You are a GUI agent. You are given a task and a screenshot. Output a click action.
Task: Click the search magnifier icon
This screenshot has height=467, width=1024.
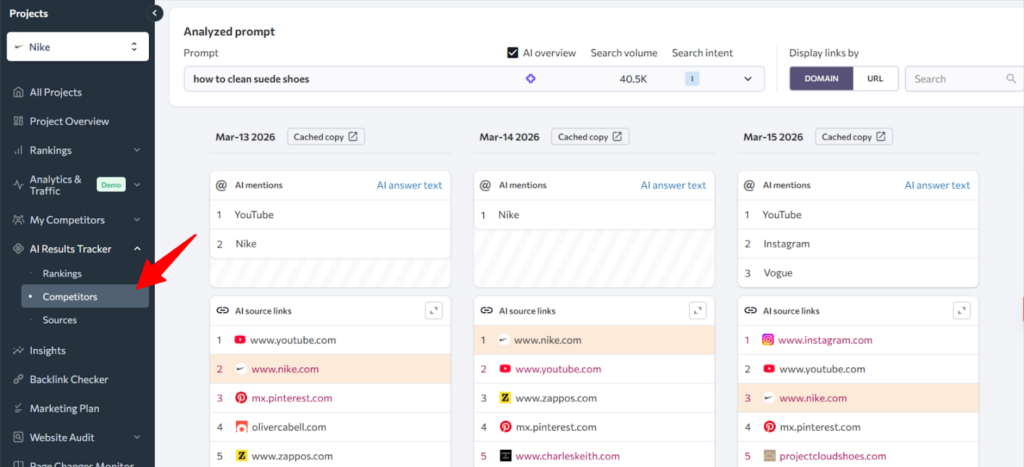tap(1011, 79)
